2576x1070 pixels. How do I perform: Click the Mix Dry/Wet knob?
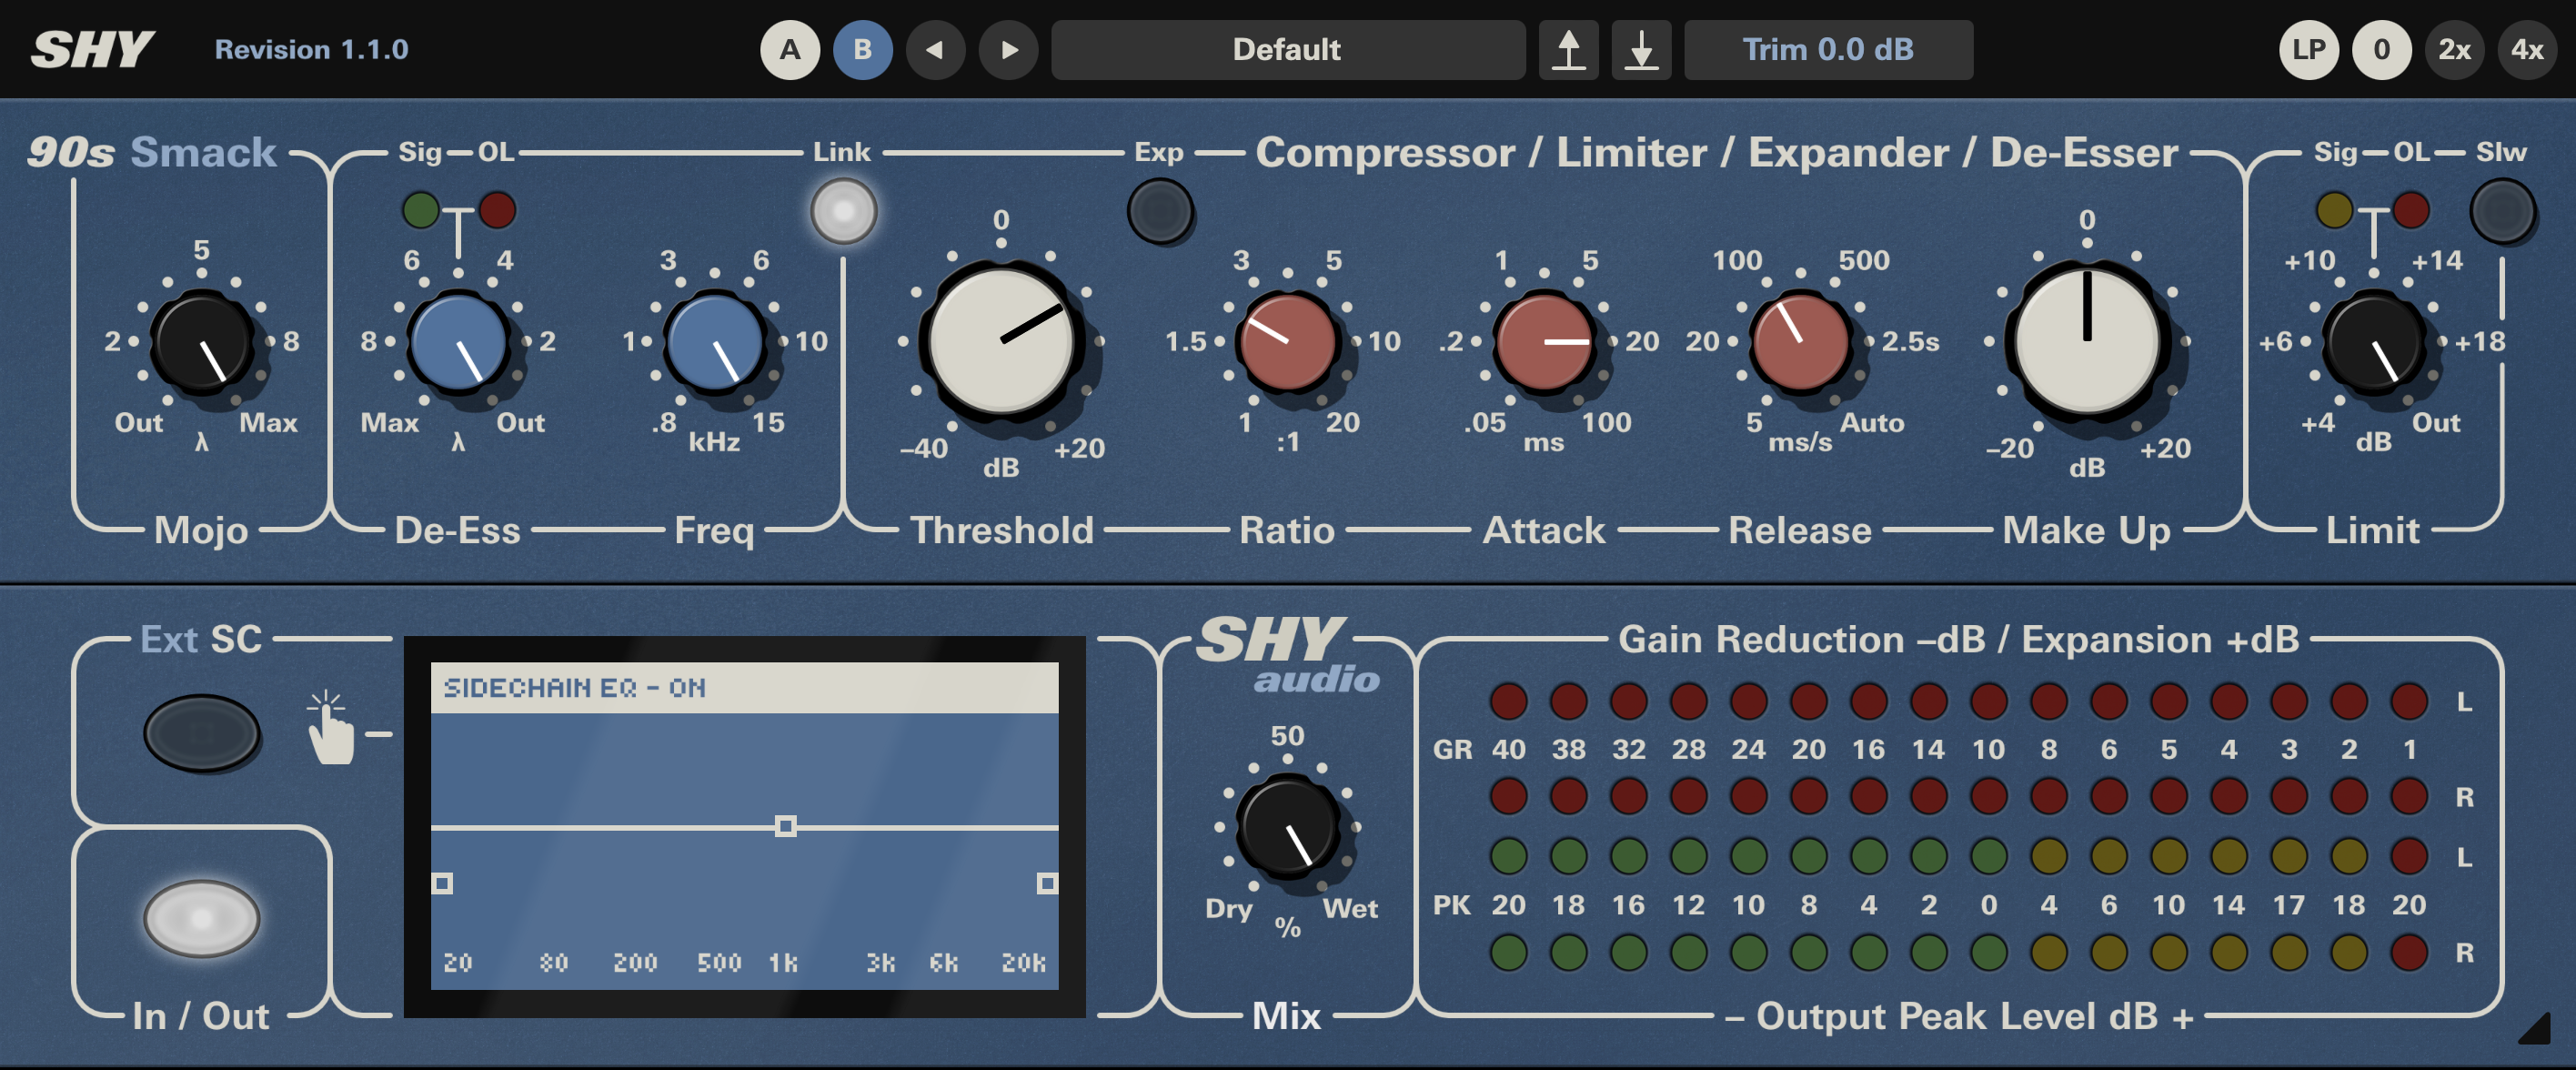click(x=1288, y=827)
